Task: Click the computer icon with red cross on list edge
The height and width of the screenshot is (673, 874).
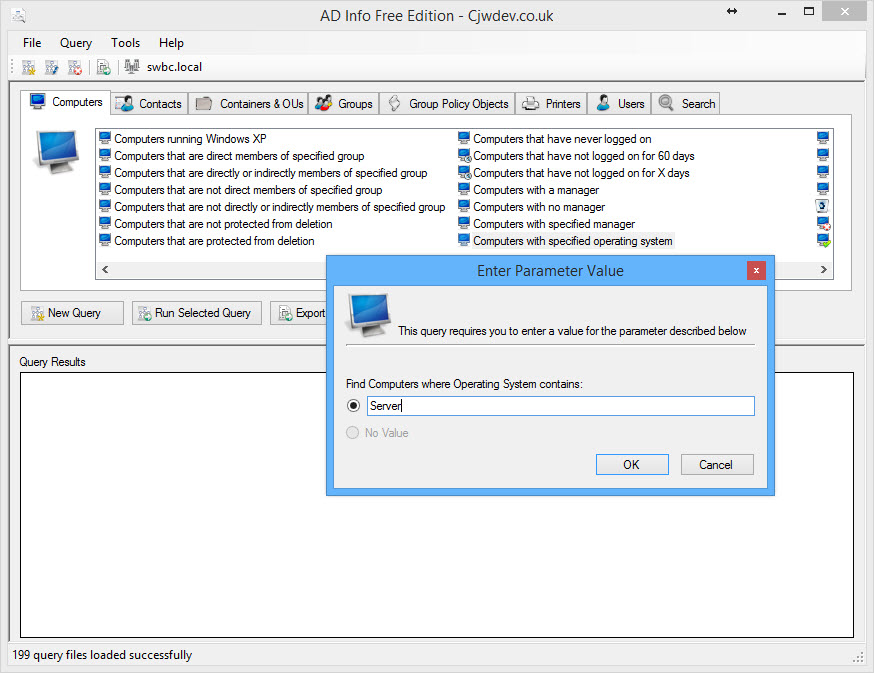Action: coord(823,224)
